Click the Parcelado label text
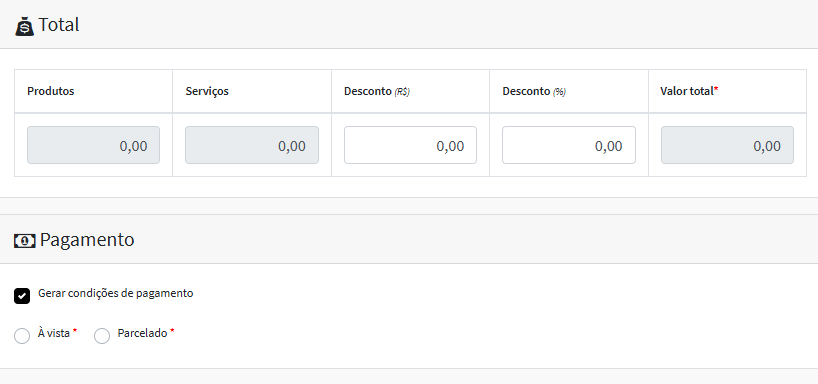Viewport: 818px width, 384px height. (x=142, y=333)
